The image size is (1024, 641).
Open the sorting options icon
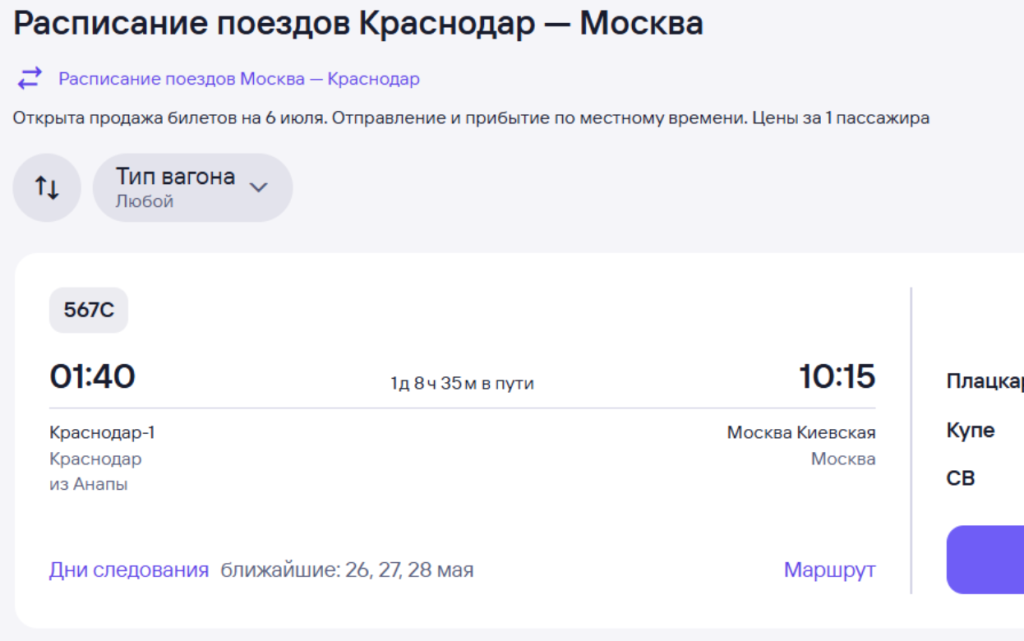point(46,187)
